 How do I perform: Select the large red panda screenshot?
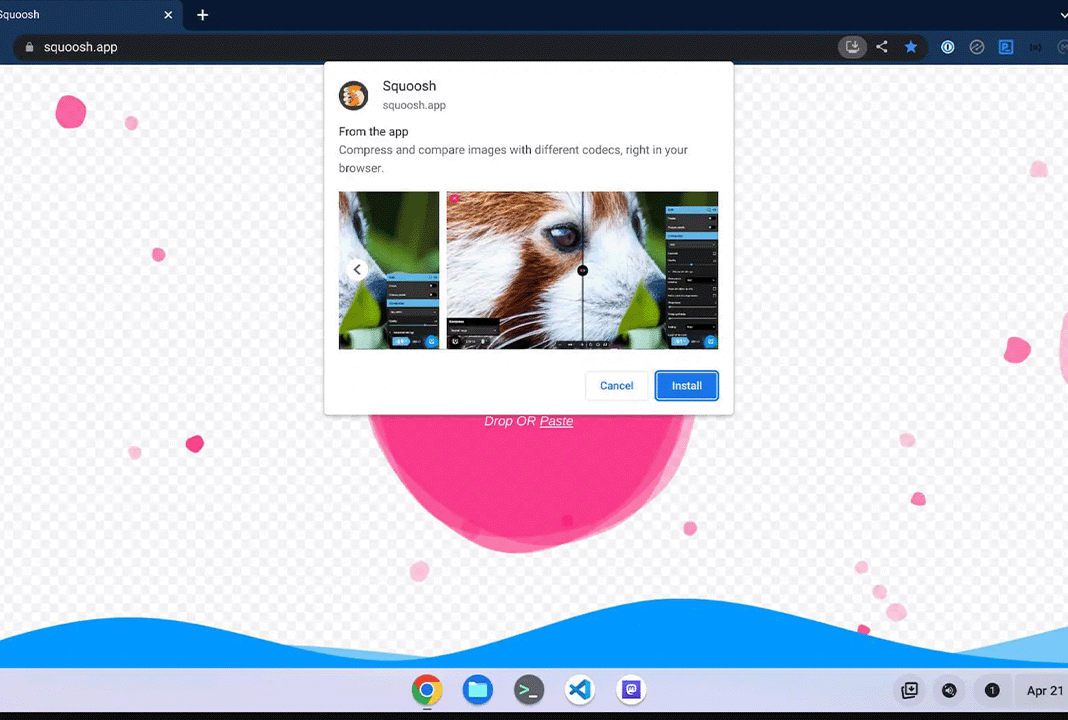[582, 270]
